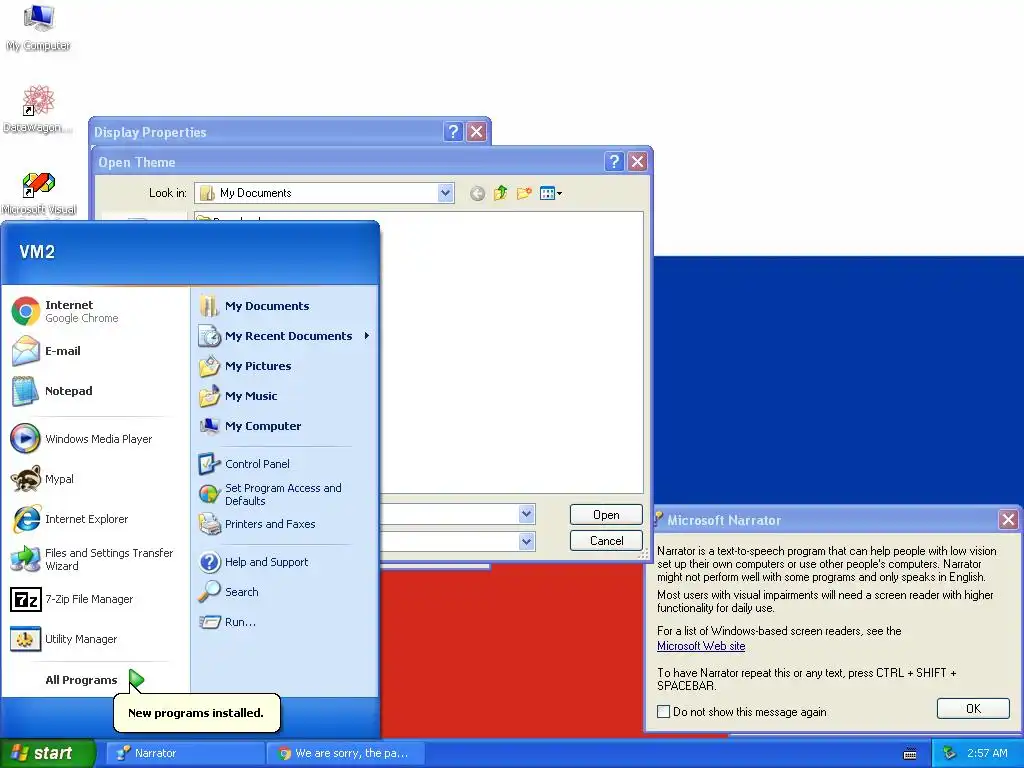Expand the files of type dropdown arrow
The image size is (1024, 768).
pyautogui.click(x=526, y=541)
